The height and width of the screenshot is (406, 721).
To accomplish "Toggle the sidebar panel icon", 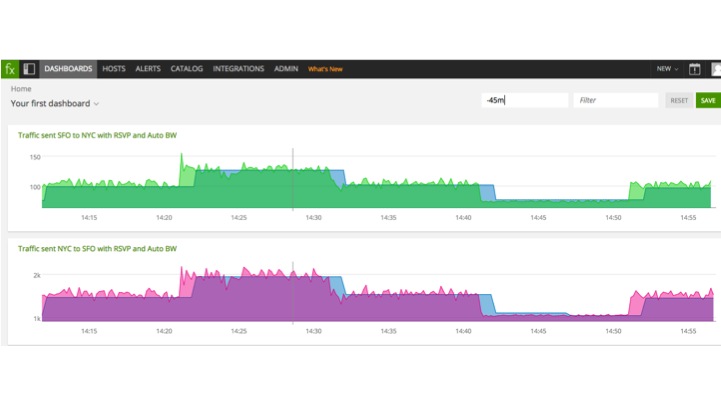I will pyautogui.click(x=30, y=69).
